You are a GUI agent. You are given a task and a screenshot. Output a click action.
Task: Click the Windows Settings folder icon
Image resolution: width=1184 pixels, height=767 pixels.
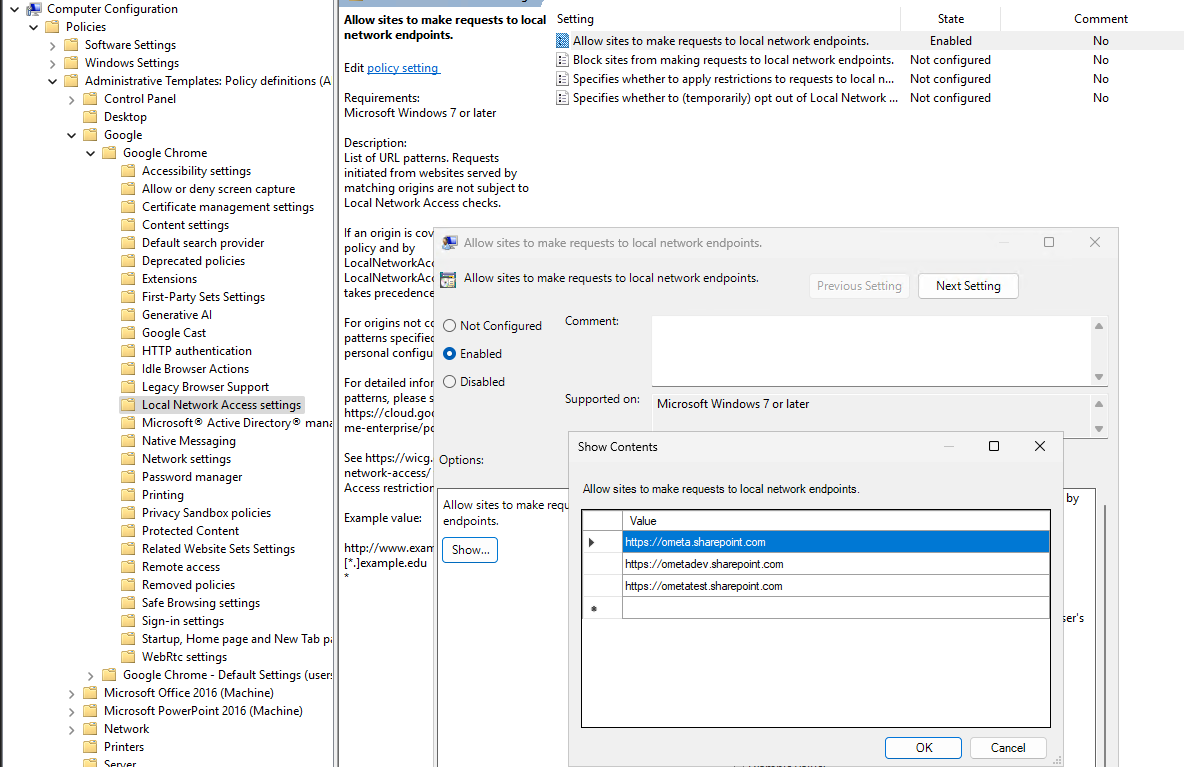[x=71, y=63]
